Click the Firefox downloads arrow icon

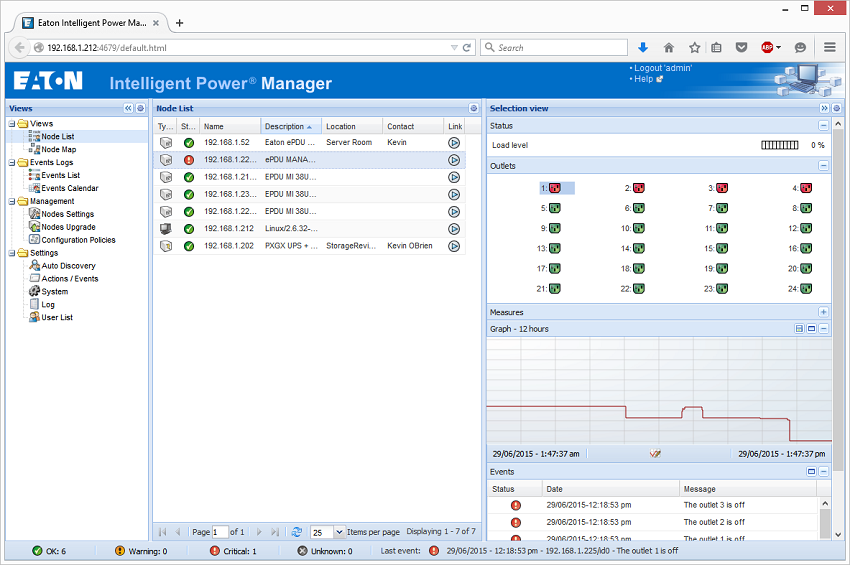pyautogui.click(x=643, y=48)
